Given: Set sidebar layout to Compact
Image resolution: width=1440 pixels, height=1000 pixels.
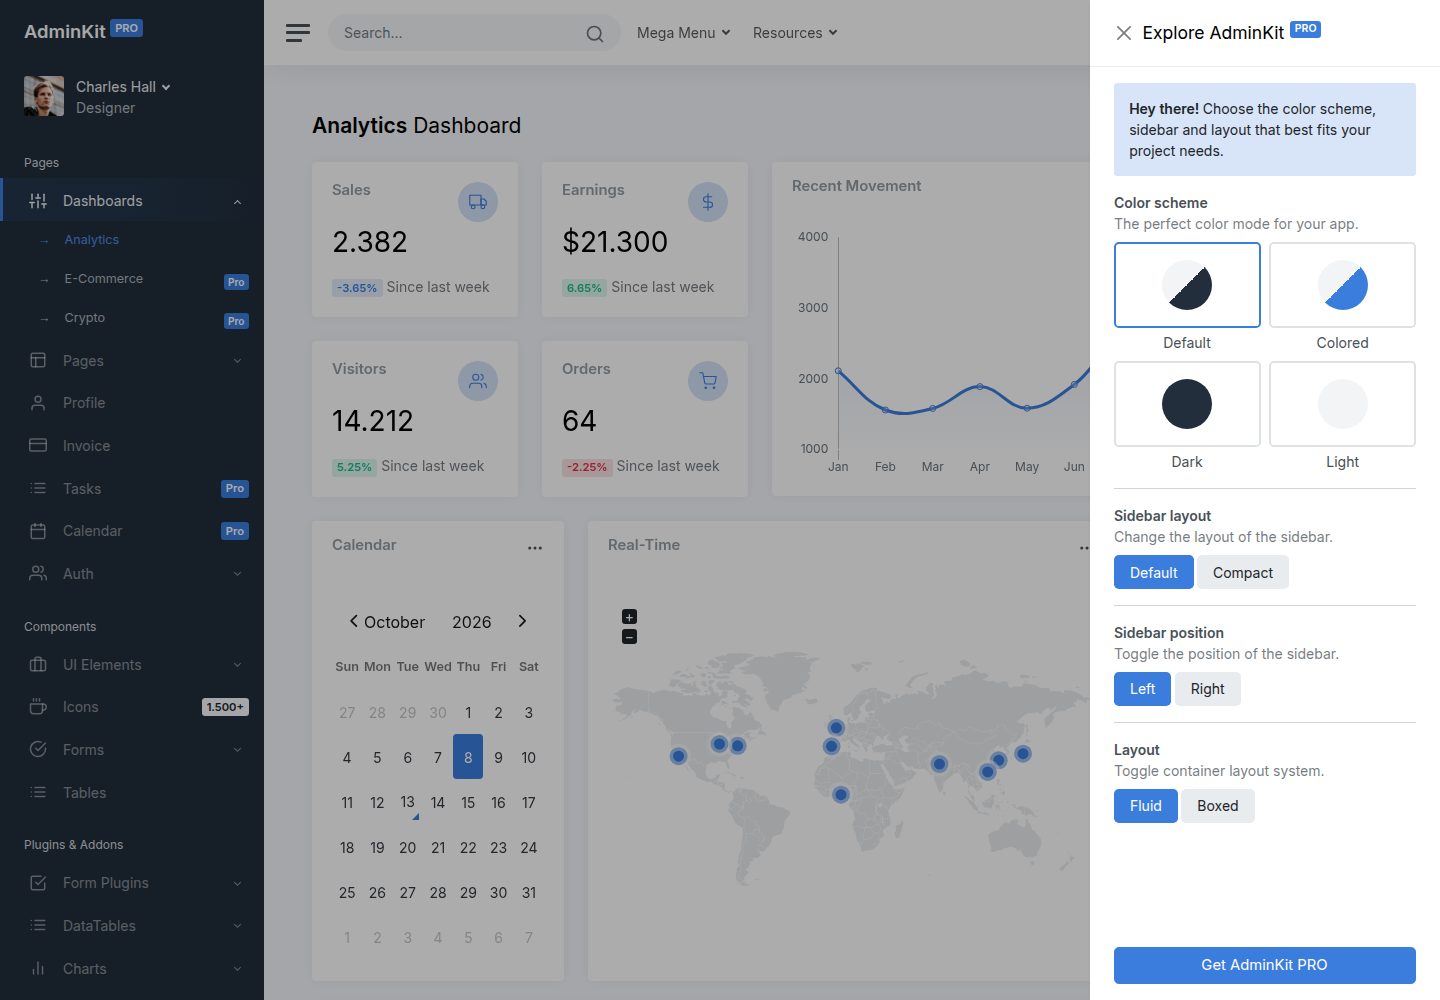Looking at the screenshot, I should pos(1243,572).
